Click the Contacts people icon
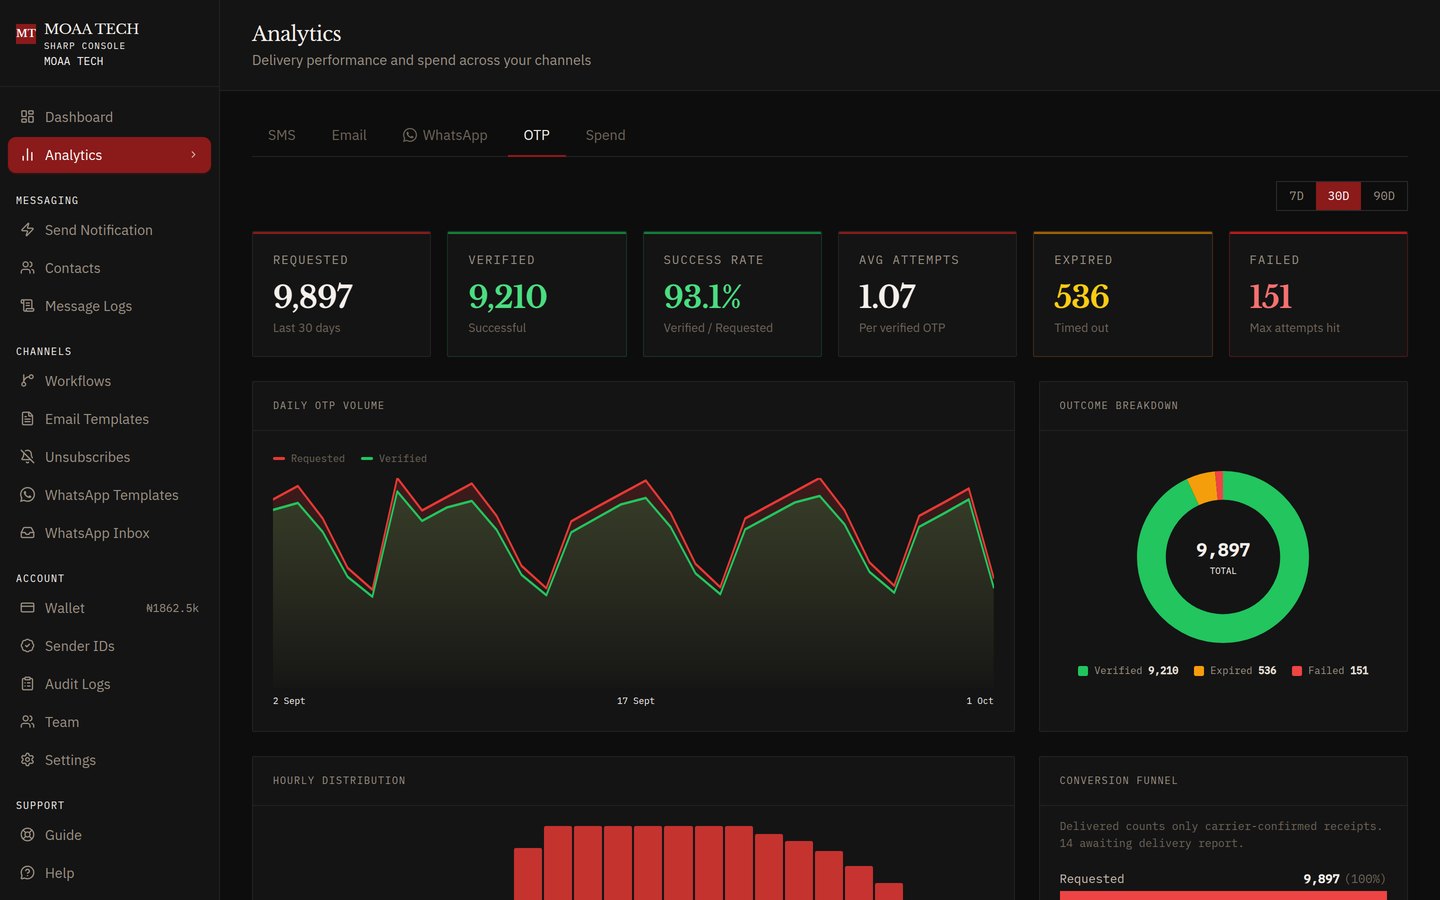The height and width of the screenshot is (900, 1440). 27,268
